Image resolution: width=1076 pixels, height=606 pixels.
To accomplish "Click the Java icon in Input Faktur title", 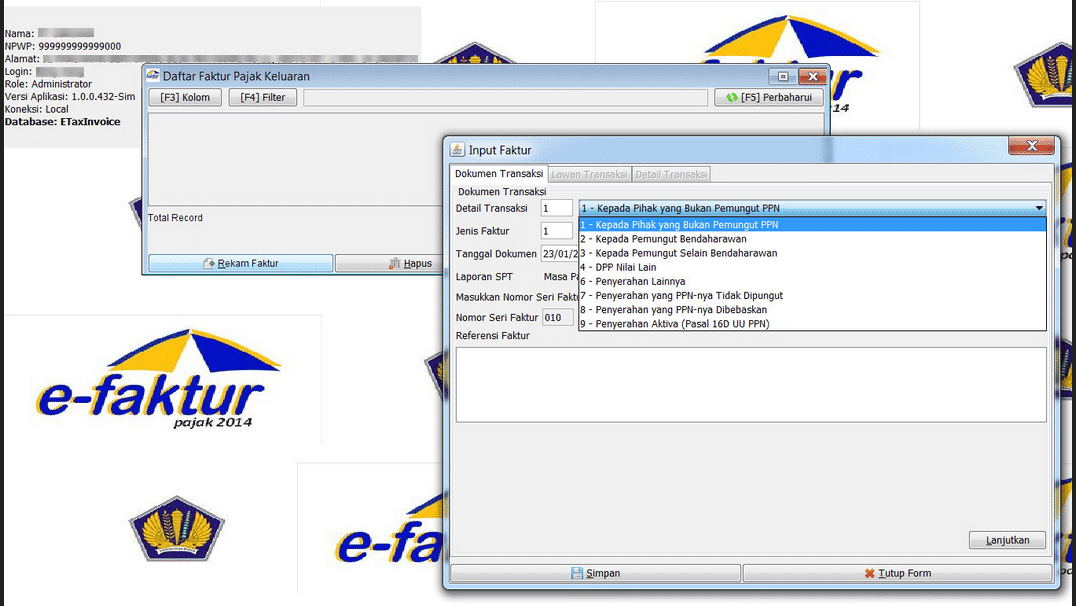I will point(457,149).
